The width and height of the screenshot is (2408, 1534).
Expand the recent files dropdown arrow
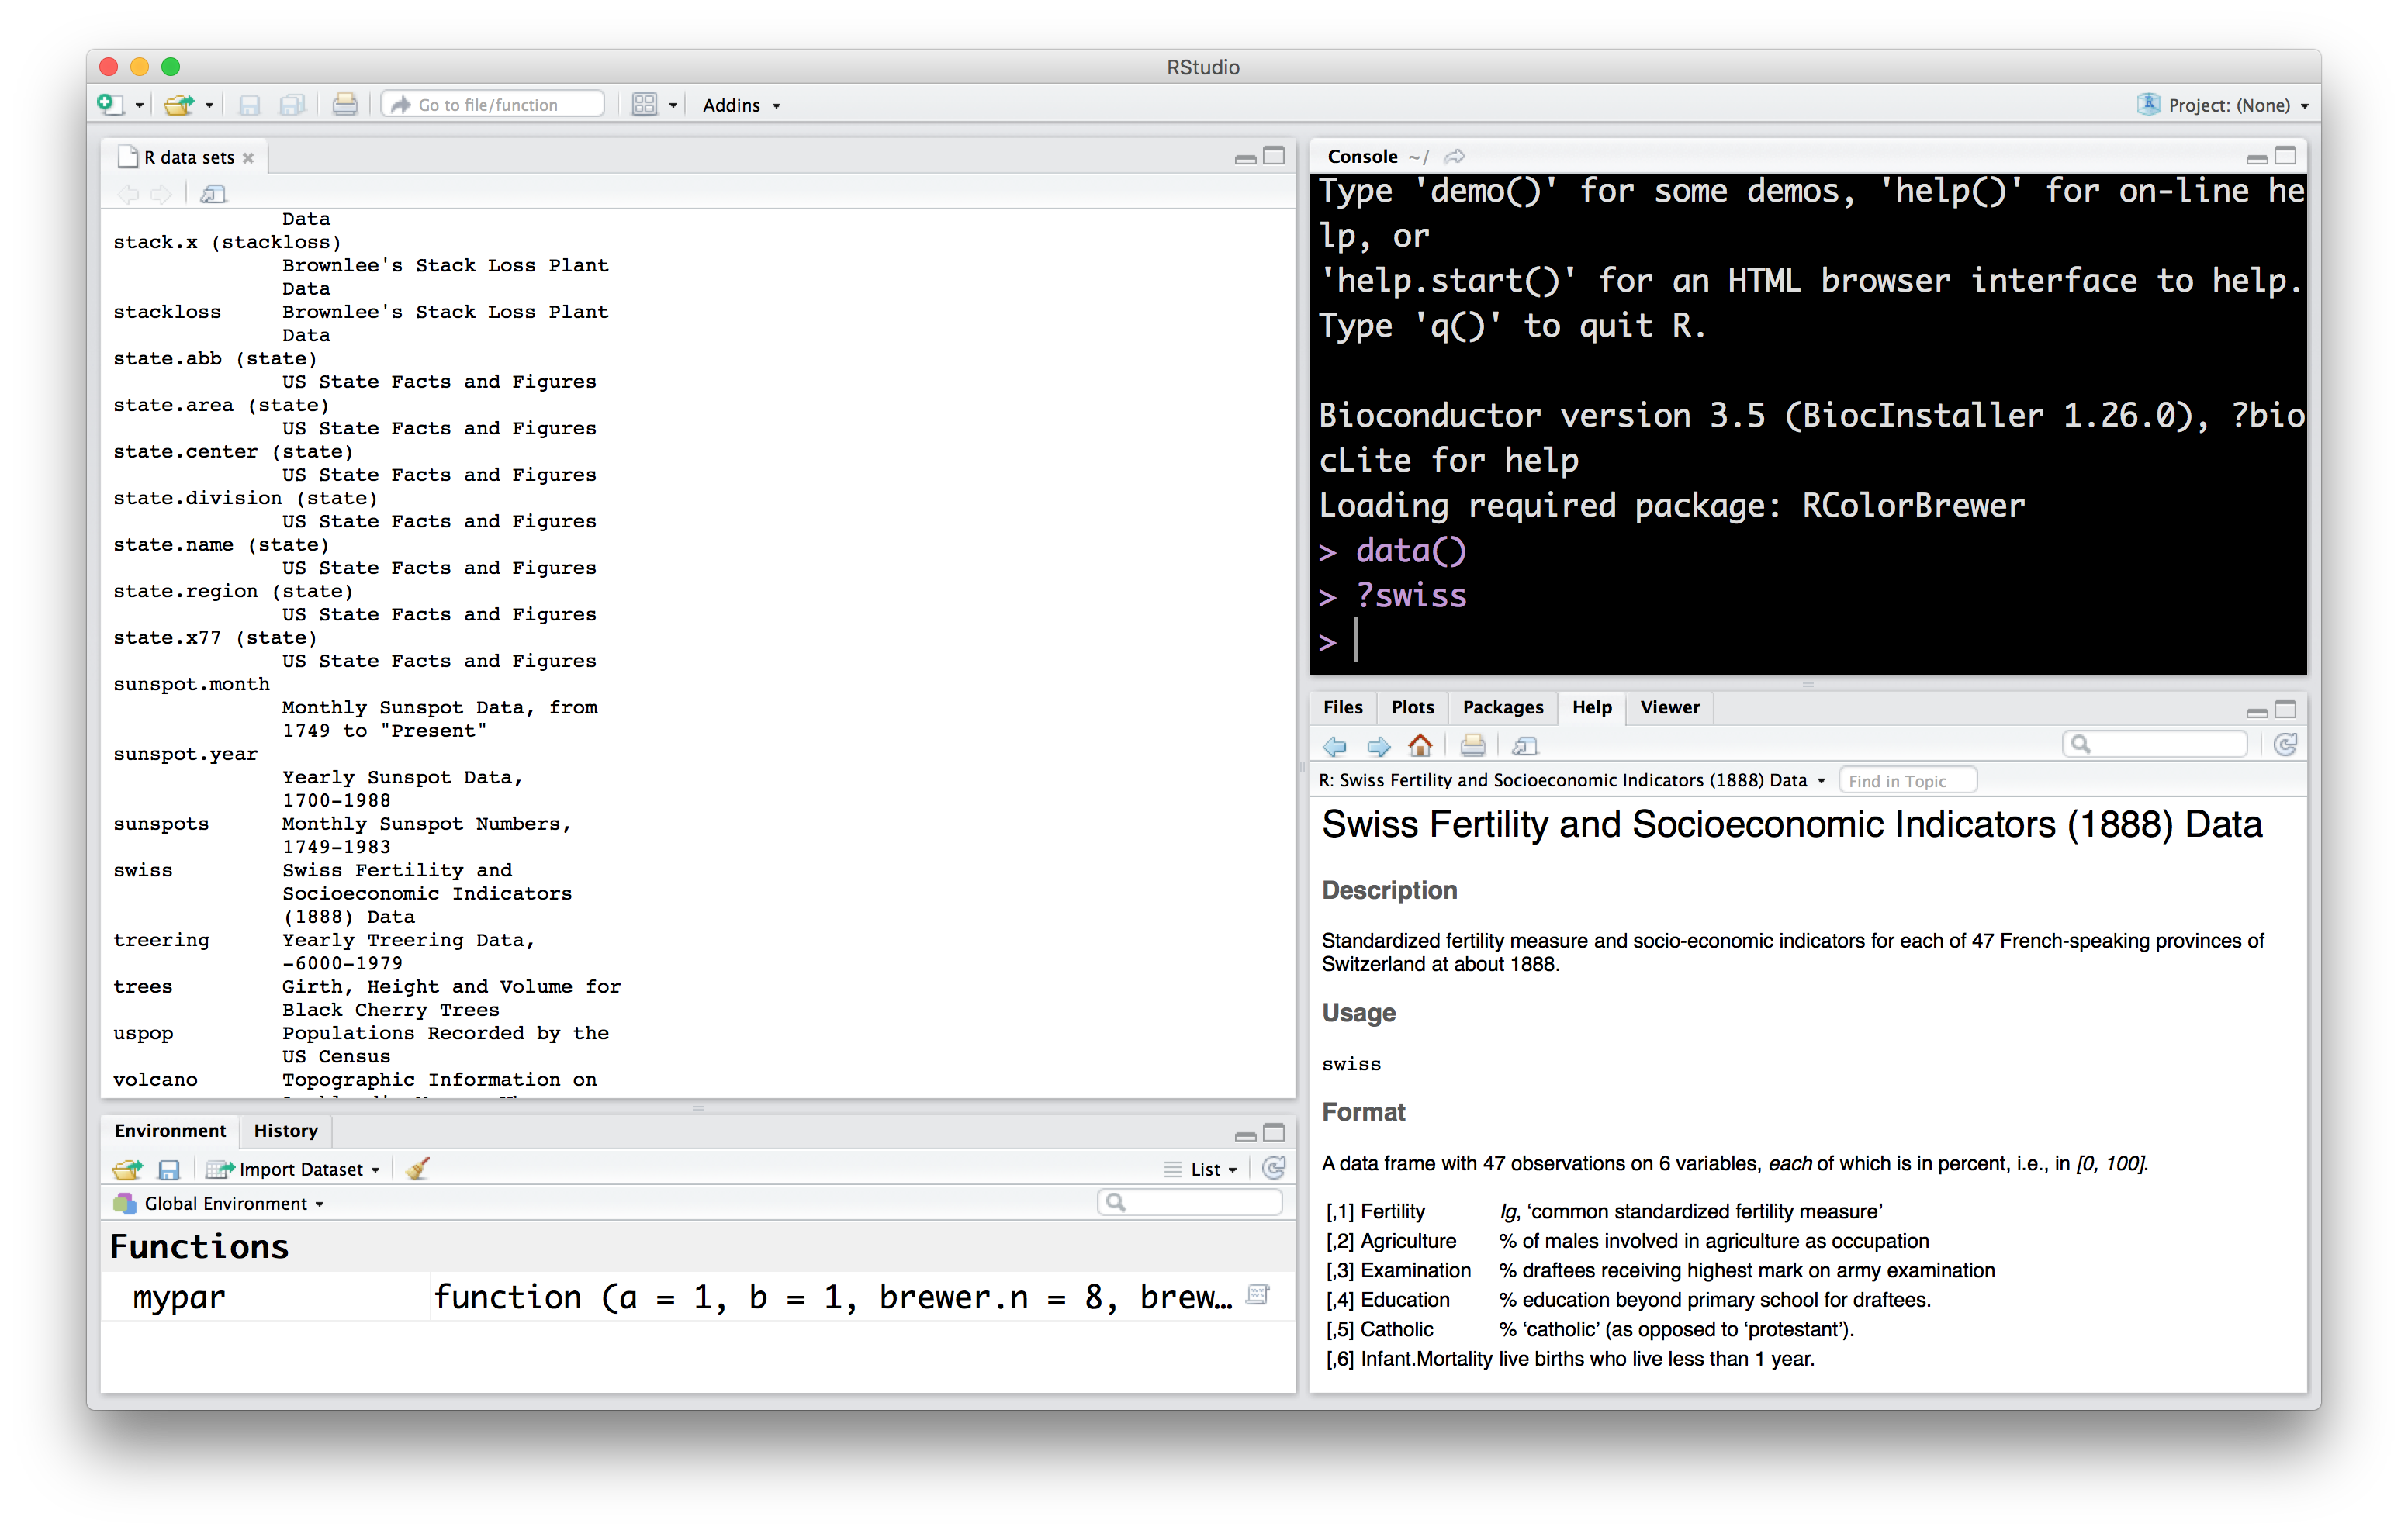(x=209, y=105)
